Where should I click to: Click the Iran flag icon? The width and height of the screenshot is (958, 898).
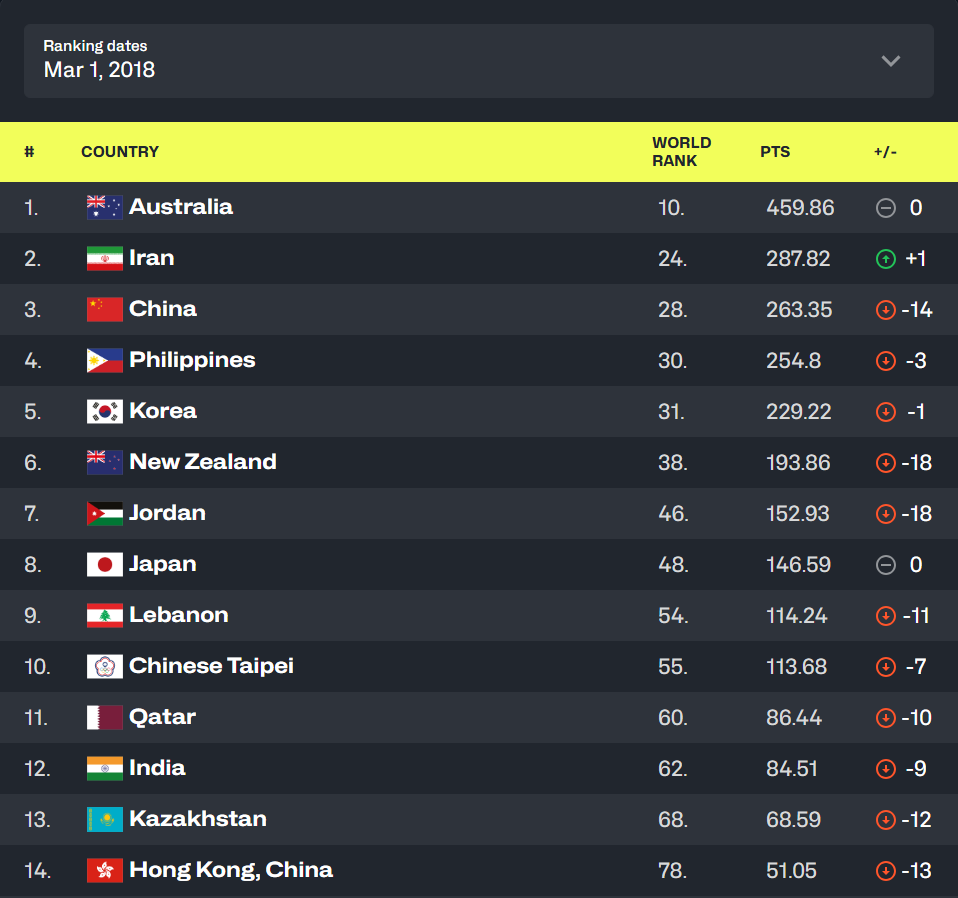click(x=105, y=258)
